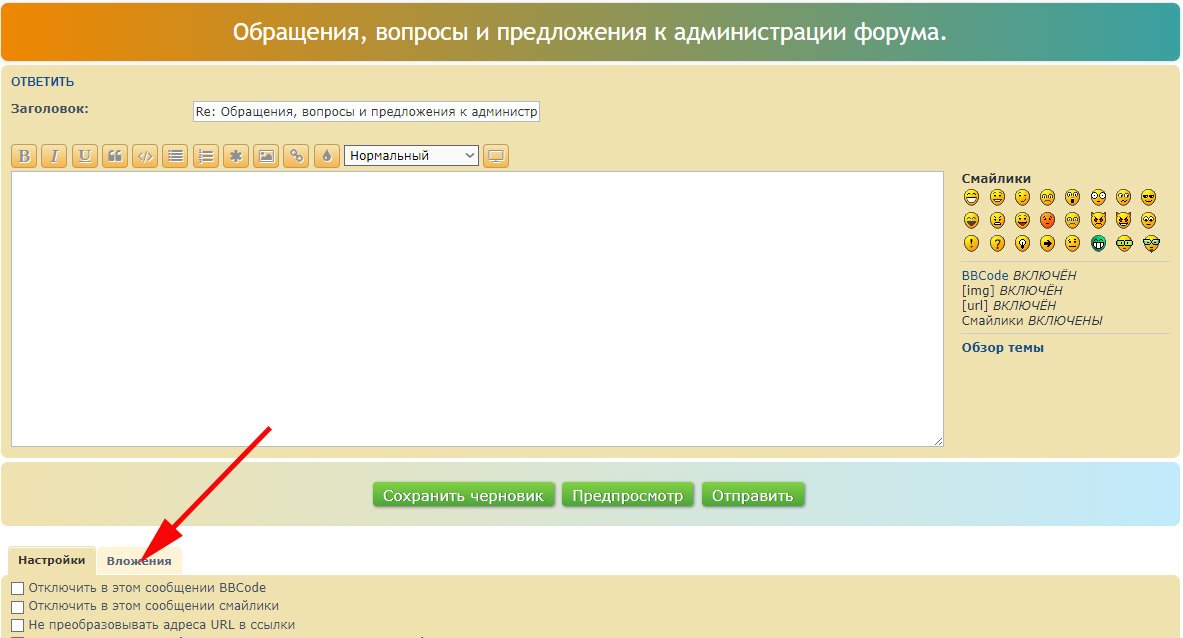Image resolution: width=1183 pixels, height=638 pixels.
Task: Click the underline formatting button
Action: click(x=85, y=156)
